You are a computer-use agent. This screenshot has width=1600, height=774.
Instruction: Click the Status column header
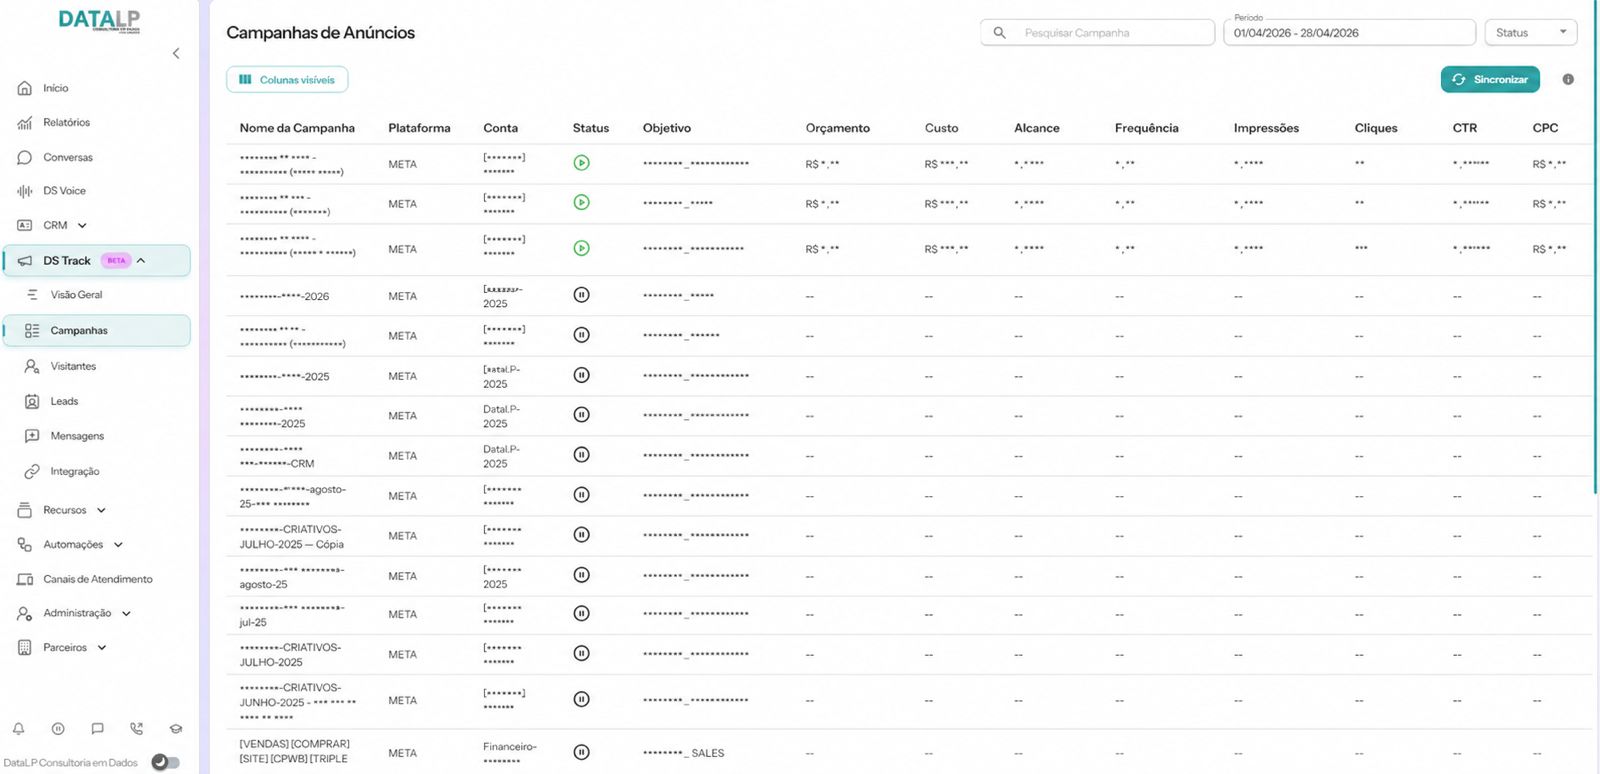591,128
